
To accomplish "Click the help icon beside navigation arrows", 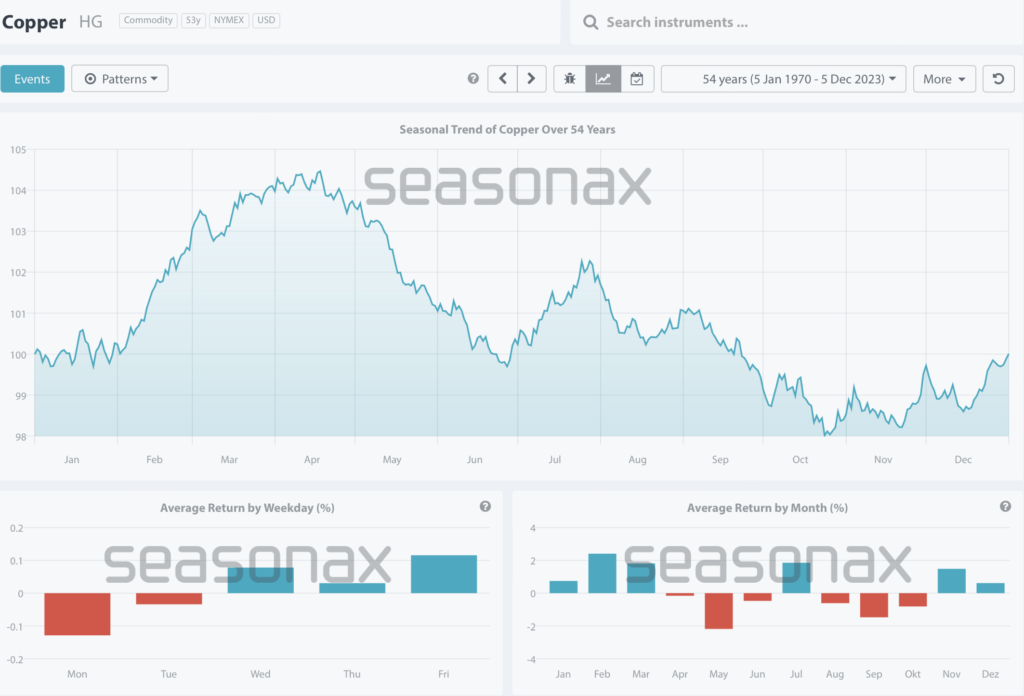I will (x=473, y=79).
